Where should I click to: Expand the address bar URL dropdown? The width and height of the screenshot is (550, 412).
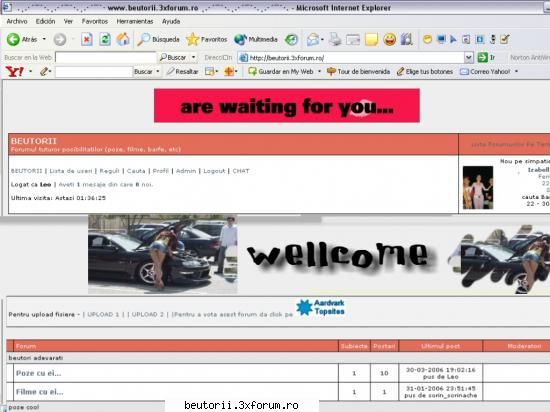pos(469,58)
